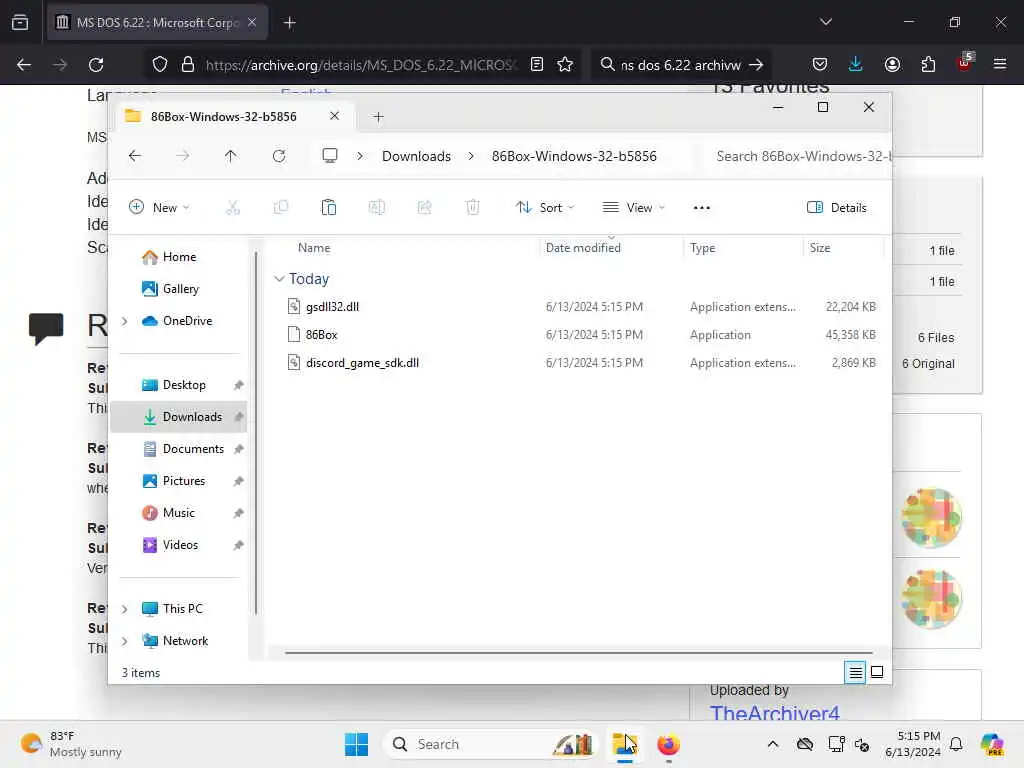Viewport: 1024px width, 768px height.
Task: Switch to details list view icon
Action: (x=855, y=672)
